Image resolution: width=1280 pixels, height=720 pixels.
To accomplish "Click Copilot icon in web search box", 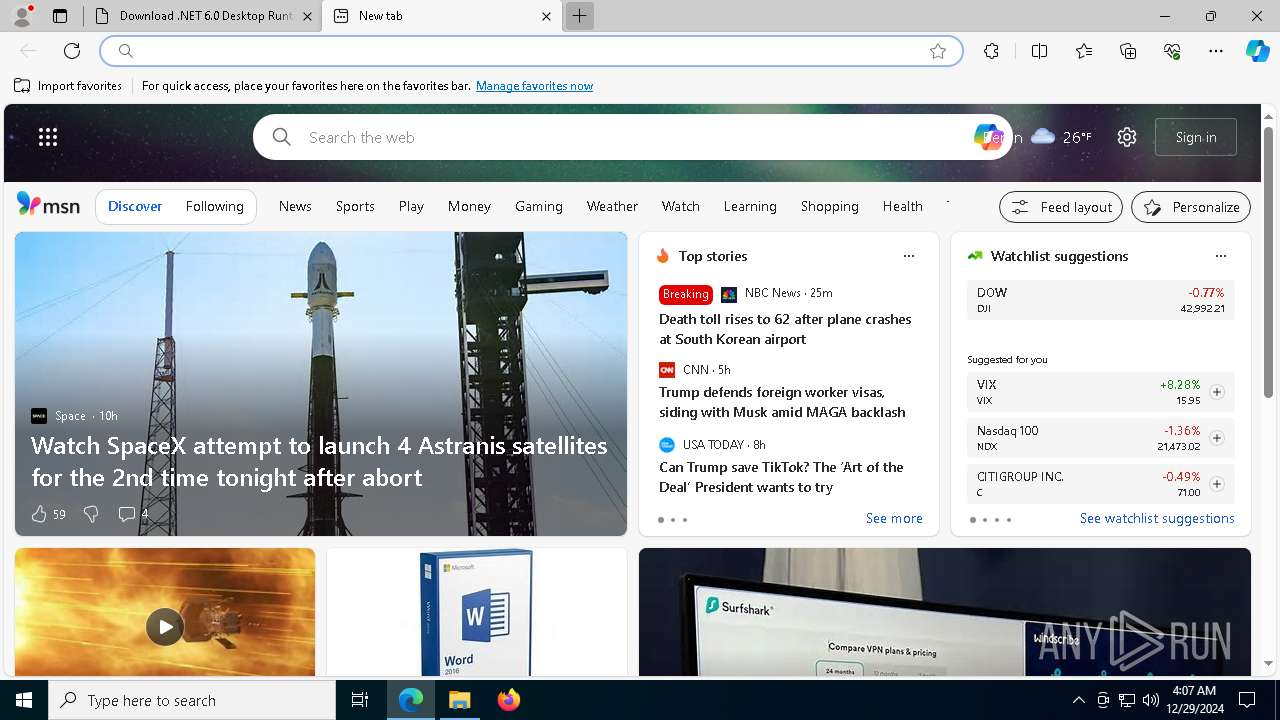I will 987,137.
